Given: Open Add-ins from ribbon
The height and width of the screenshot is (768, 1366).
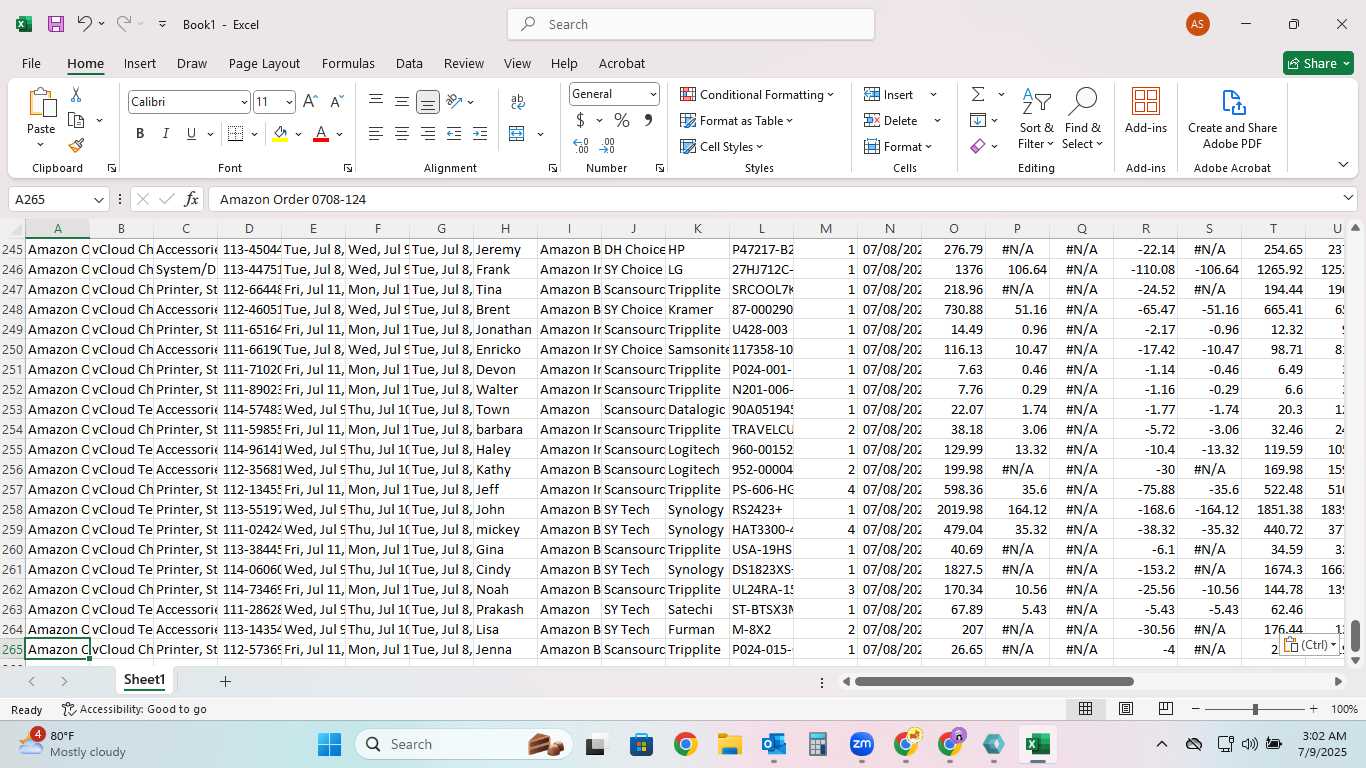Looking at the screenshot, I should (1146, 111).
